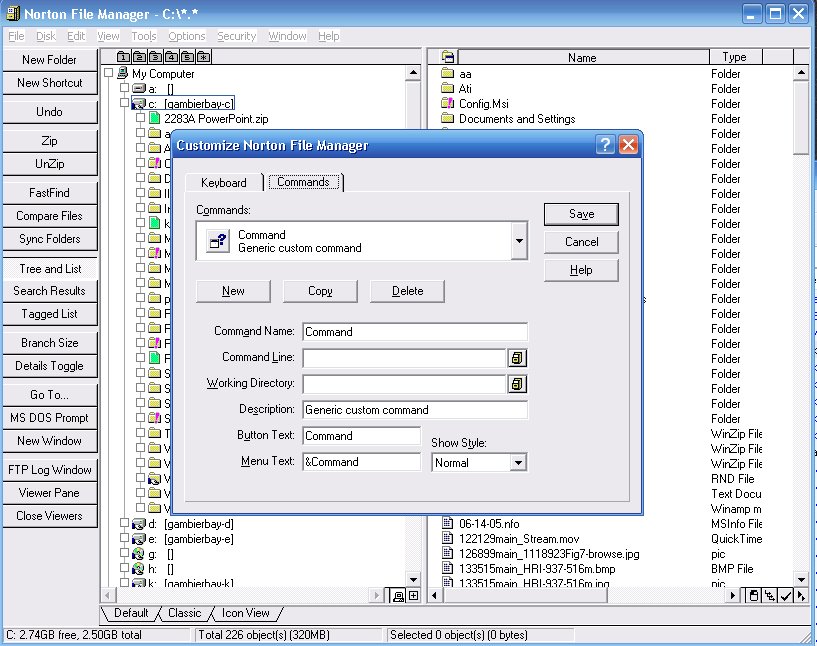Open the Disk menu
Viewport: 817px width, 646px height.
(x=46, y=36)
